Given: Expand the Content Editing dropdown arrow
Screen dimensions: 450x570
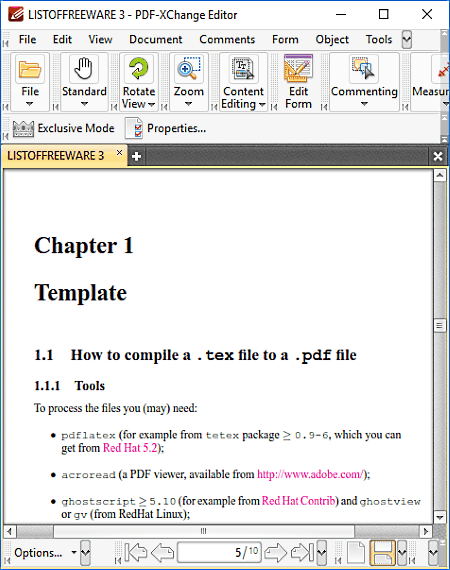Looking at the screenshot, I should [x=262, y=105].
